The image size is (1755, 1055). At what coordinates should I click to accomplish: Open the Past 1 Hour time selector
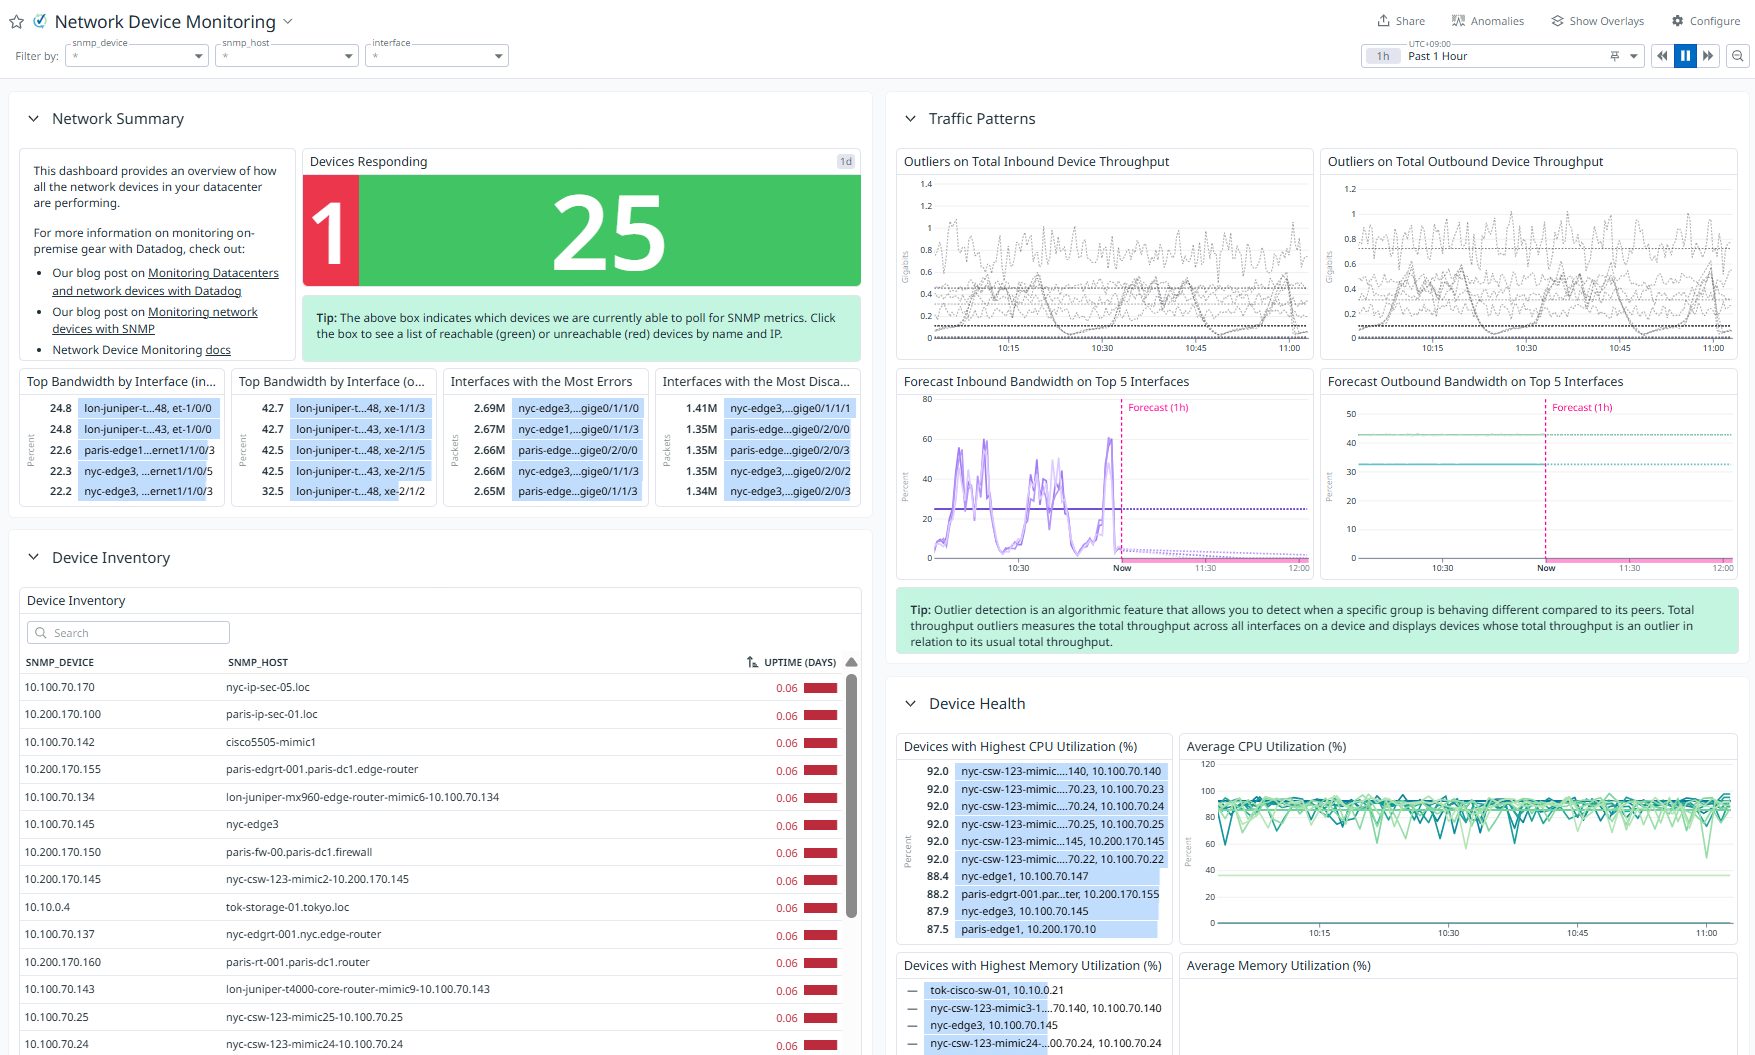pos(1502,56)
